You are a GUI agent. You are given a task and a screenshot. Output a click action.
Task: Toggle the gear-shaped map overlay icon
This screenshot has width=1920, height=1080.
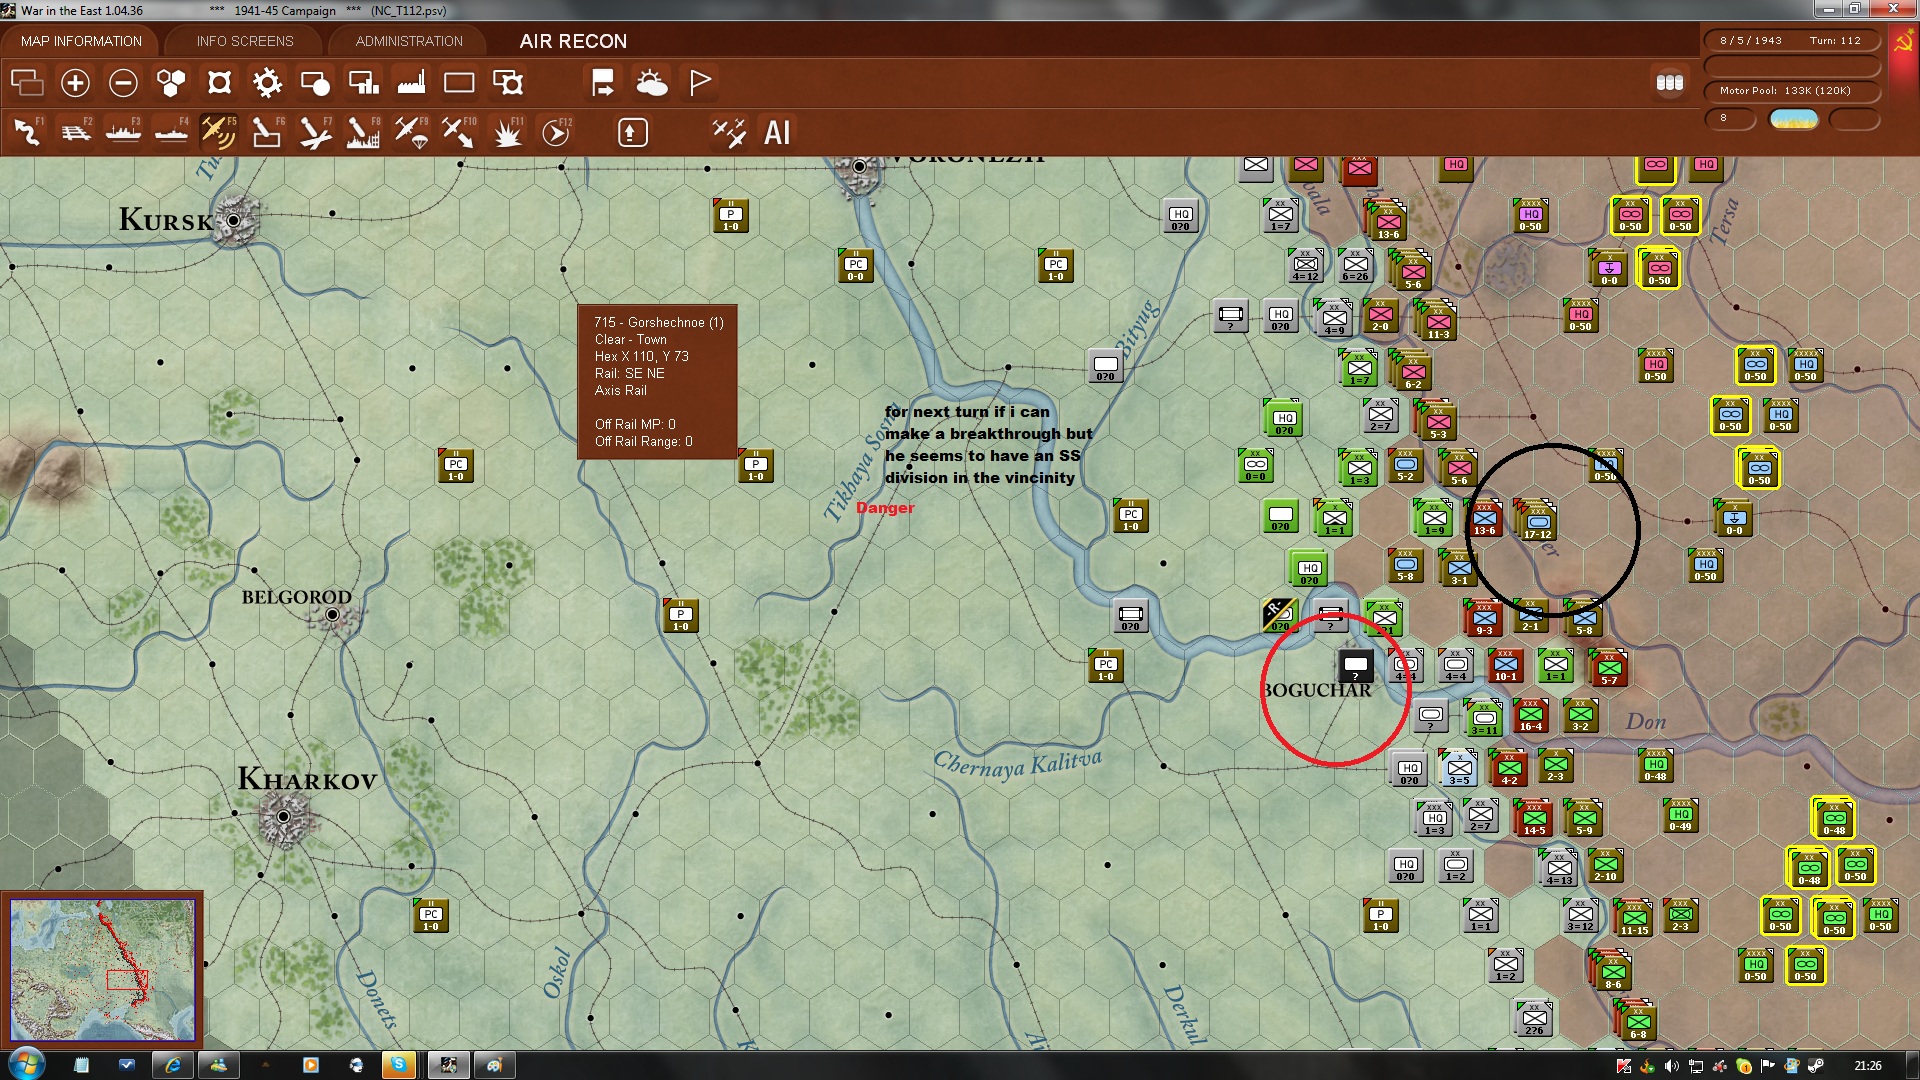[x=267, y=83]
